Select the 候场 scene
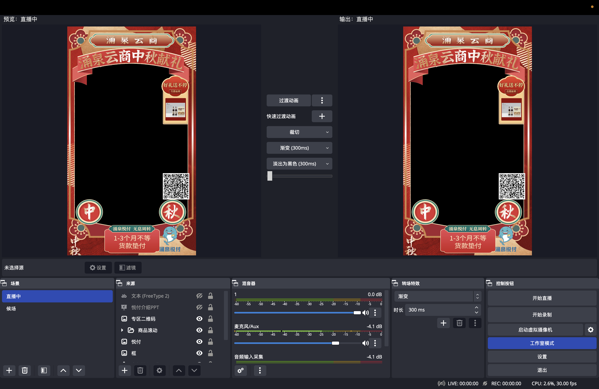599x389 pixels. click(57, 308)
